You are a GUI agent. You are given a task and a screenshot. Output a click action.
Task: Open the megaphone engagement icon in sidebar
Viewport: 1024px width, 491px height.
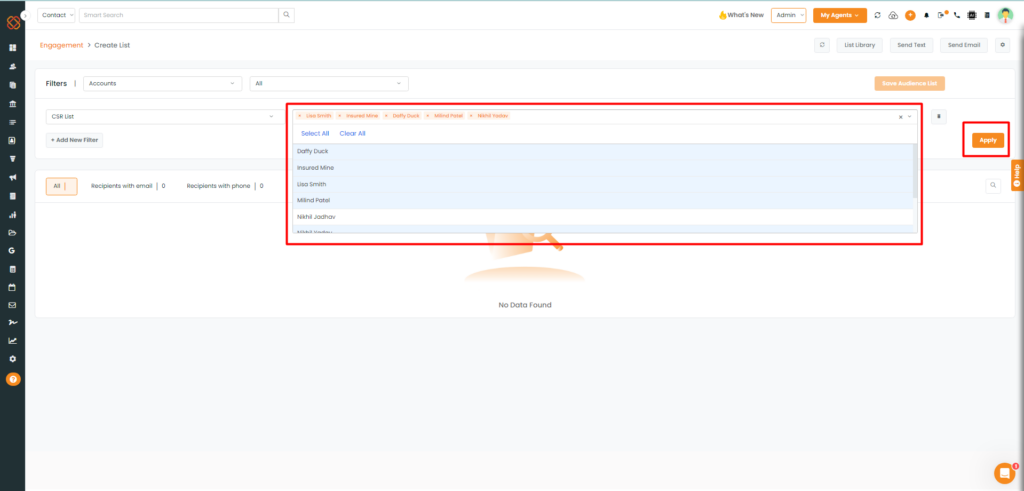click(12, 178)
